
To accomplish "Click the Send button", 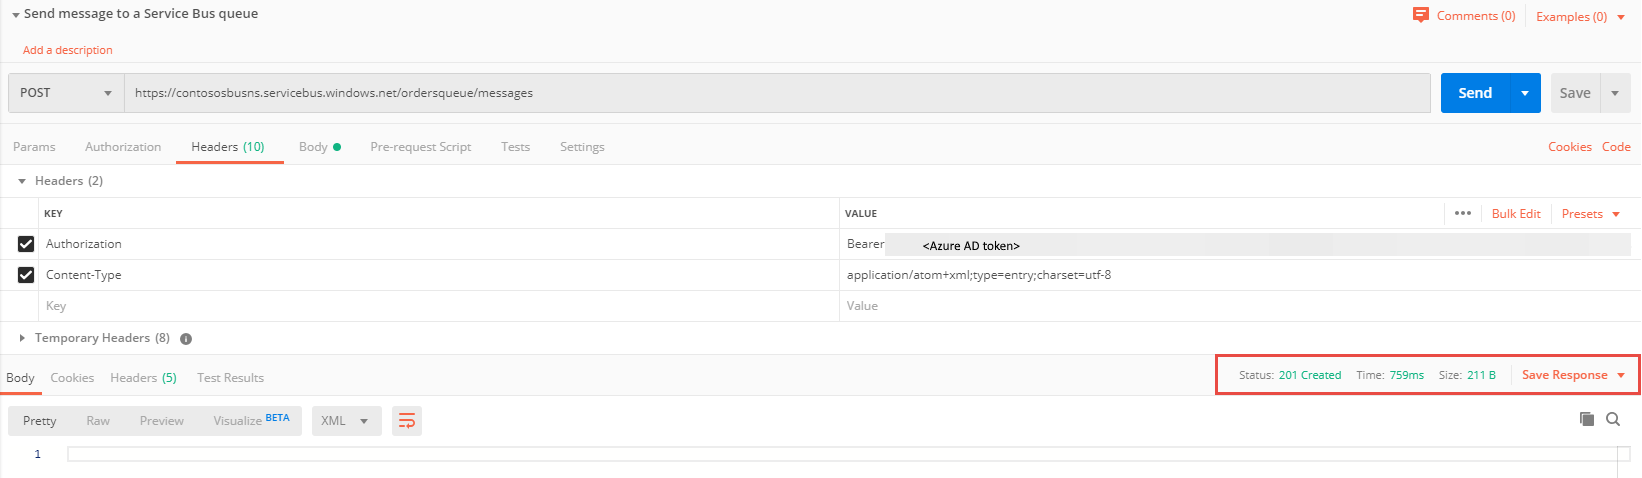I will point(1475,93).
